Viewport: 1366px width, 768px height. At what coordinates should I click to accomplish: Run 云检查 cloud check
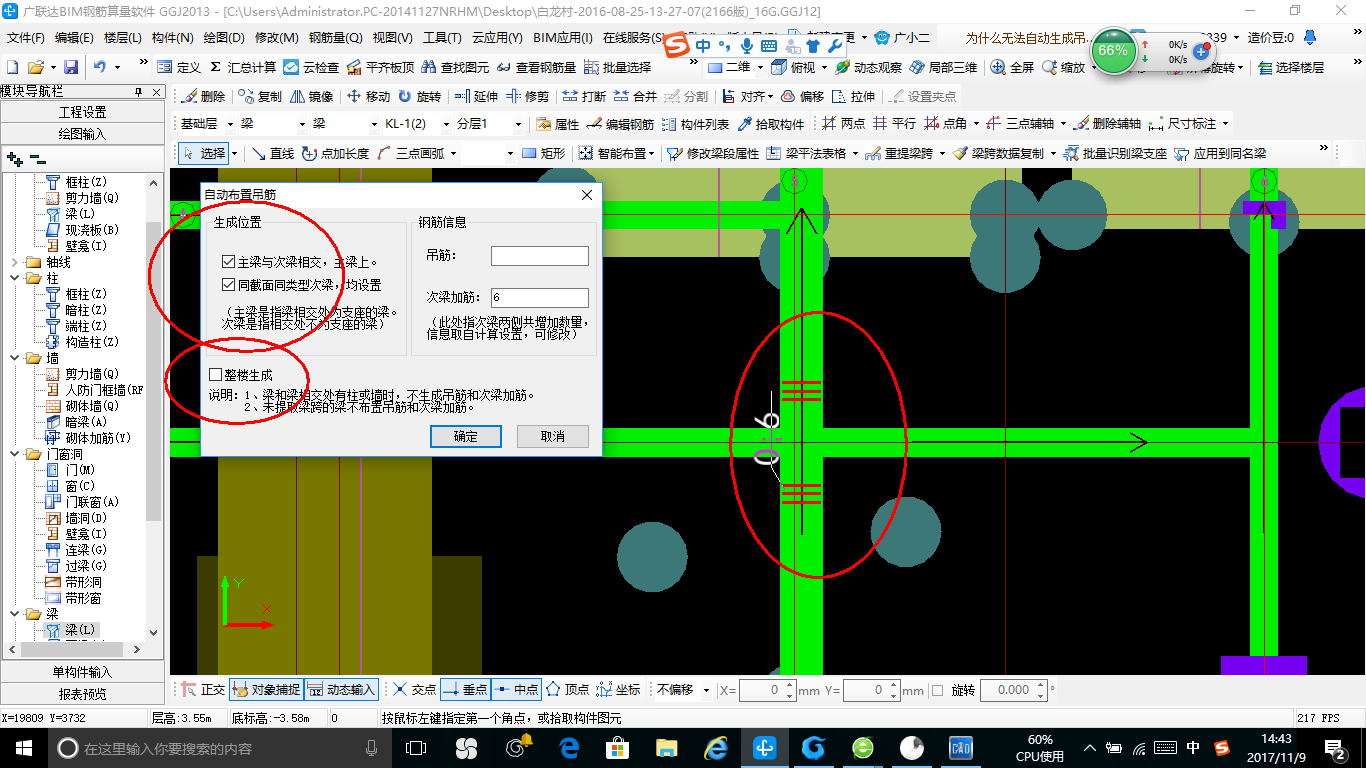[x=311, y=67]
